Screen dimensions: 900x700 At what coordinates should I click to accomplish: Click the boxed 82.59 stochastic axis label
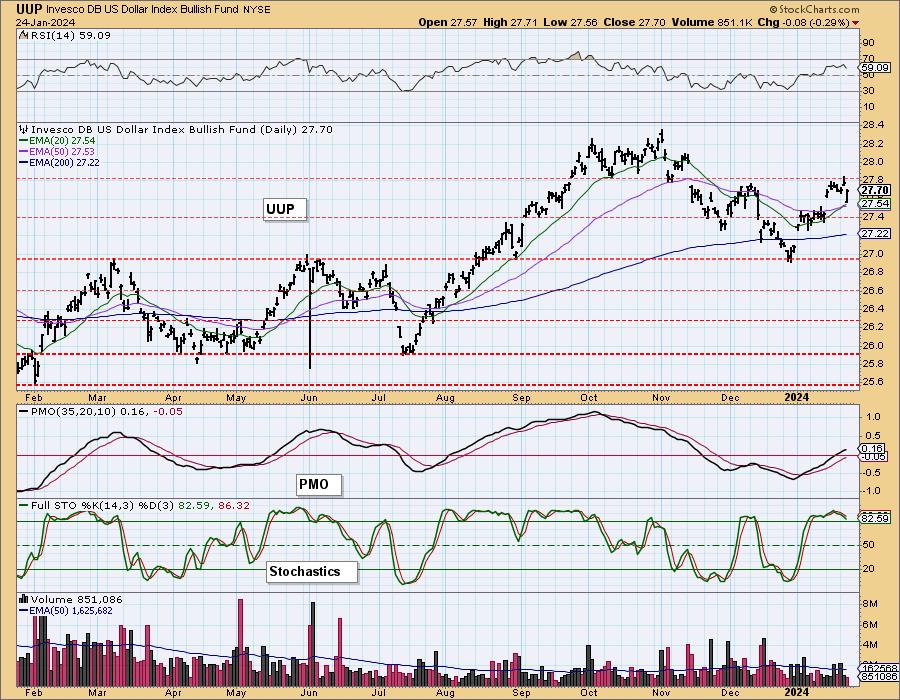point(875,518)
